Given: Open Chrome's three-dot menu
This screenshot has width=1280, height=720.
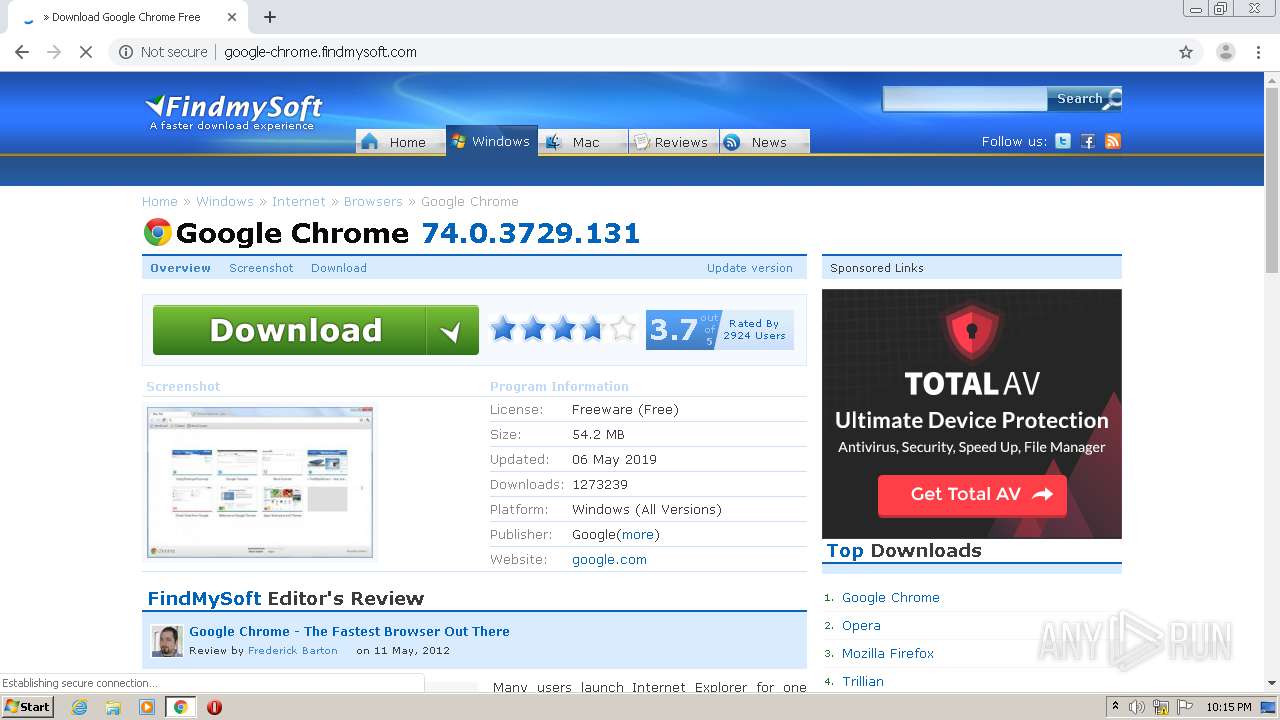Looking at the screenshot, I should pyautogui.click(x=1258, y=52).
